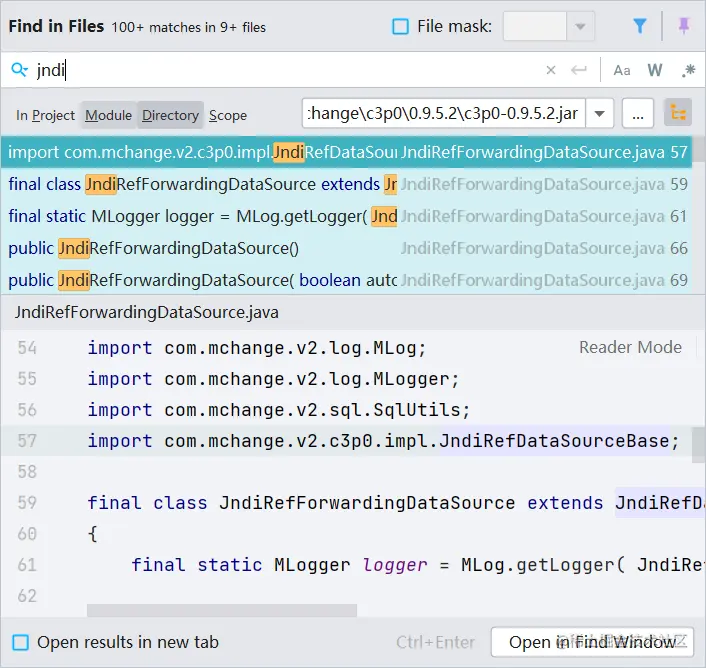Enable the File mask checkbox
The width and height of the screenshot is (706, 668).
click(x=400, y=26)
